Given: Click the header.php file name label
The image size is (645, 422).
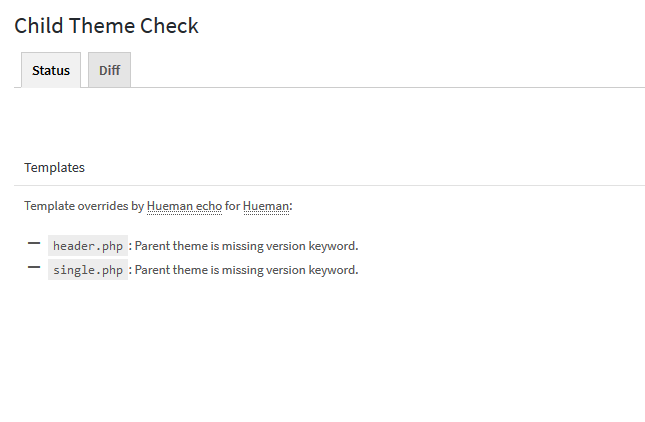Looking at the screenshot, I should (x=88, y=246).
